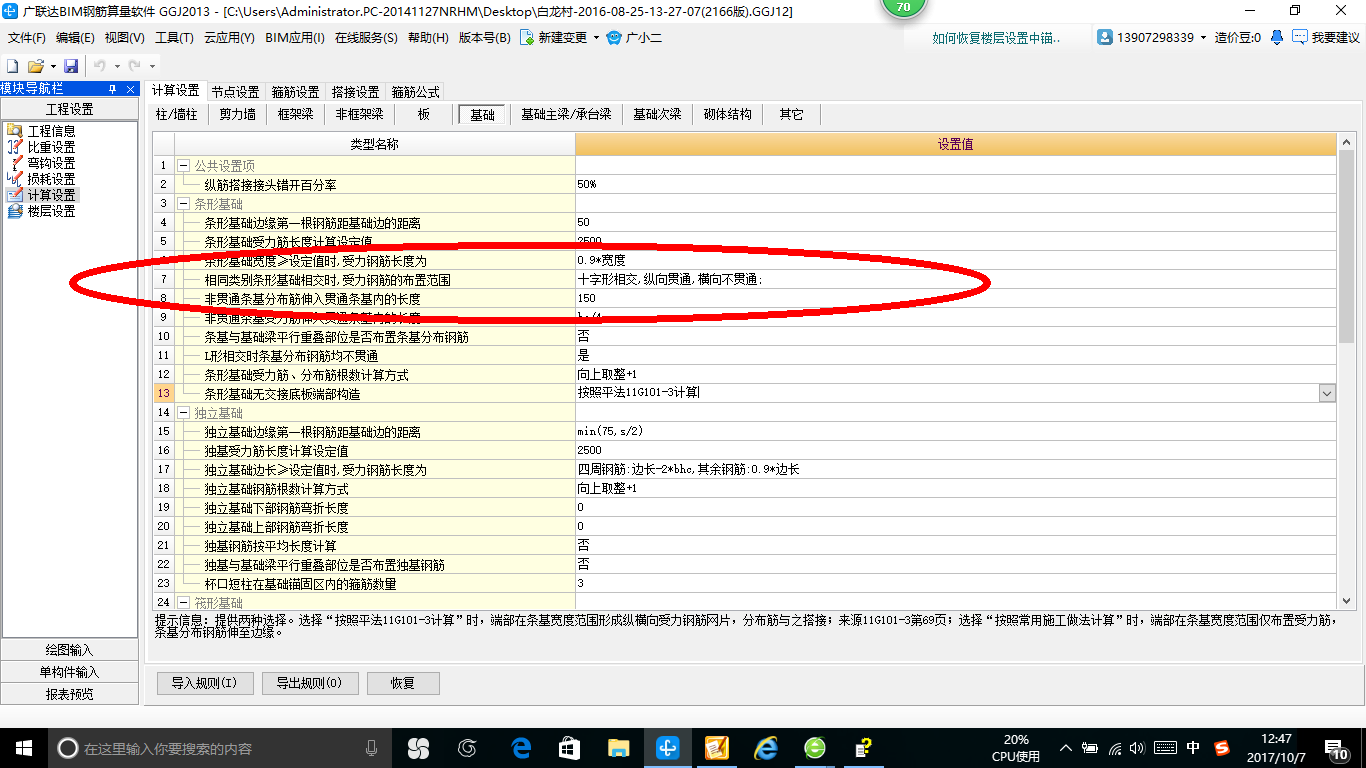Open the dropdown for row 13 setting value

(1327, 394)
